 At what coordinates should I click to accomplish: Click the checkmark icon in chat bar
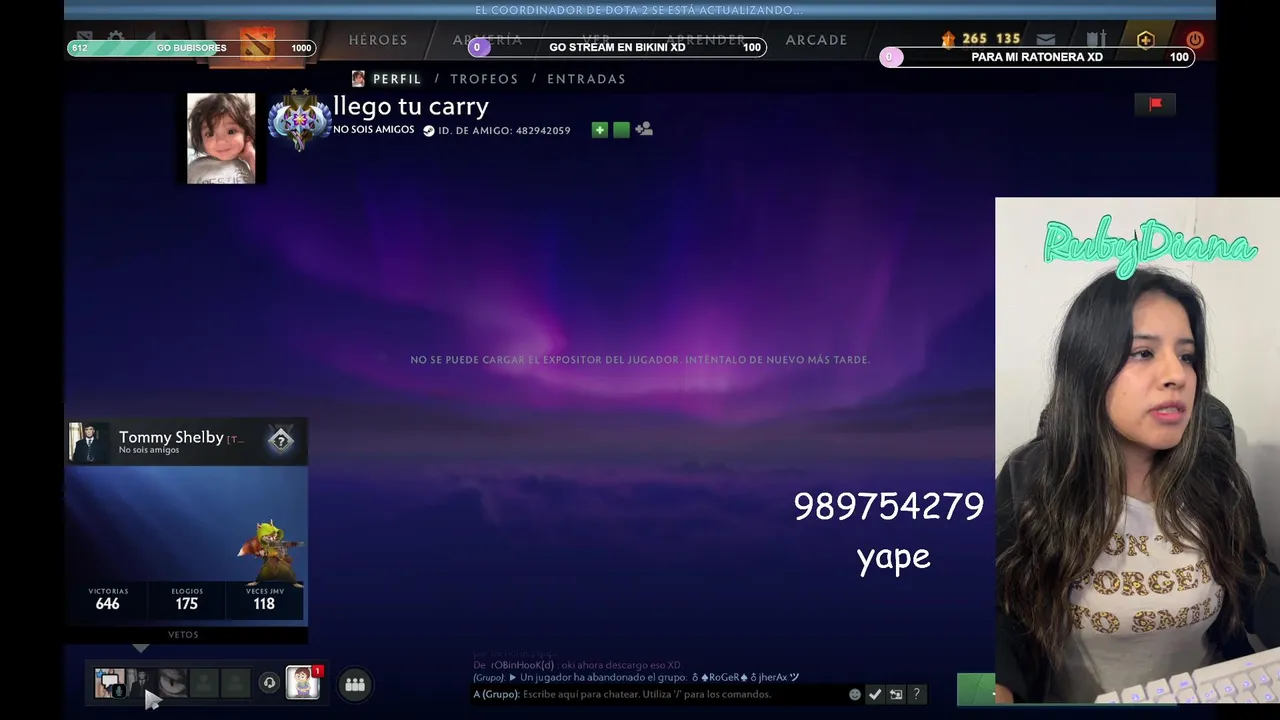click(875, 694)
